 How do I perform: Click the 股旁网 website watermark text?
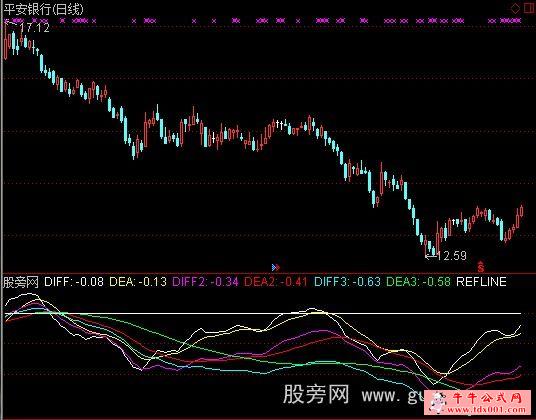pos(352,395)
